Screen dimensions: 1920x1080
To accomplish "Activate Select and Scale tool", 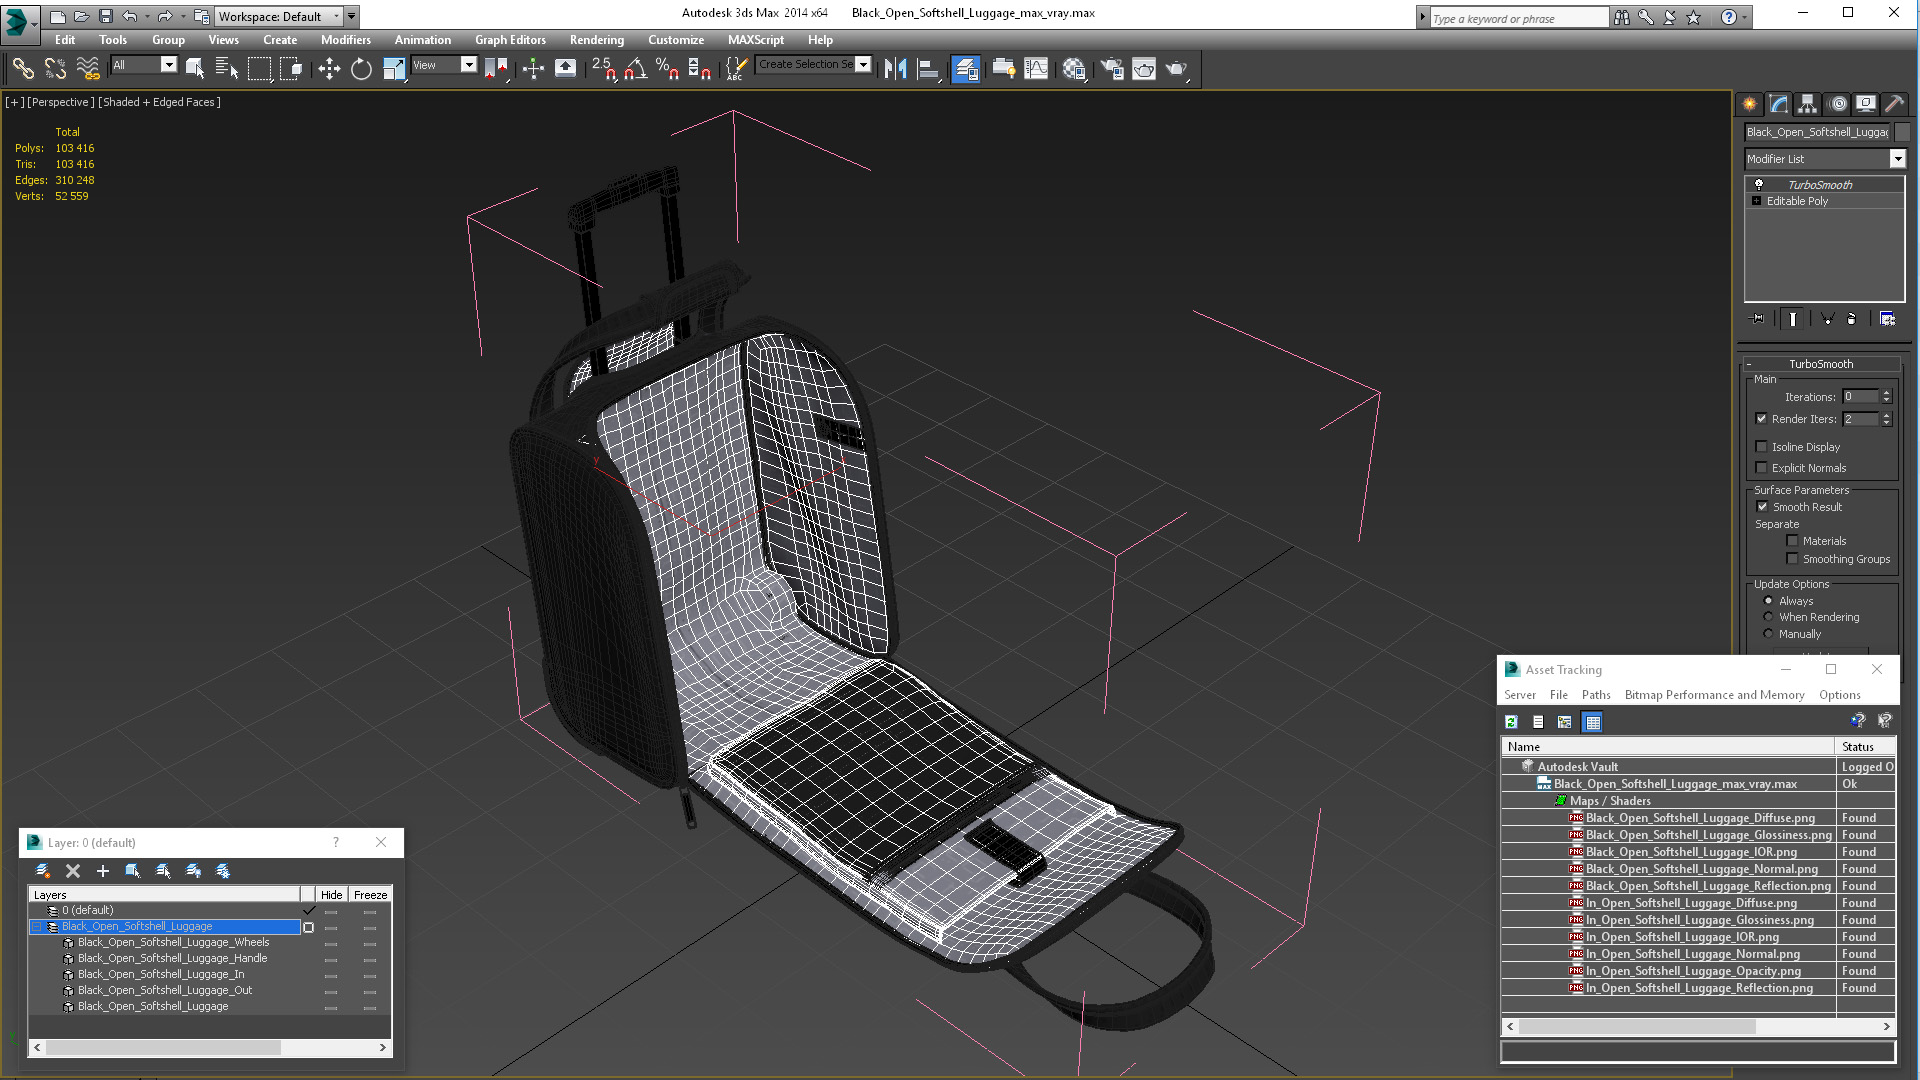I will tap(394, 68).
